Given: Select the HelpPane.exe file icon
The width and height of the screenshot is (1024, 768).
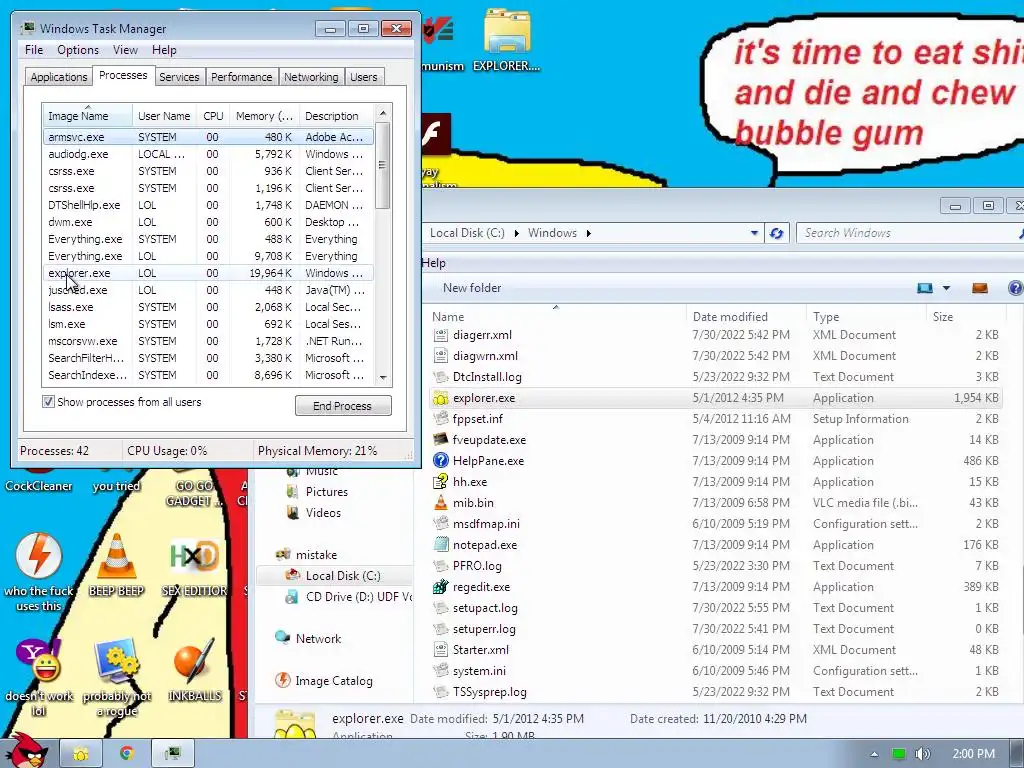Looking at the screenshot, I should point(441,460).
